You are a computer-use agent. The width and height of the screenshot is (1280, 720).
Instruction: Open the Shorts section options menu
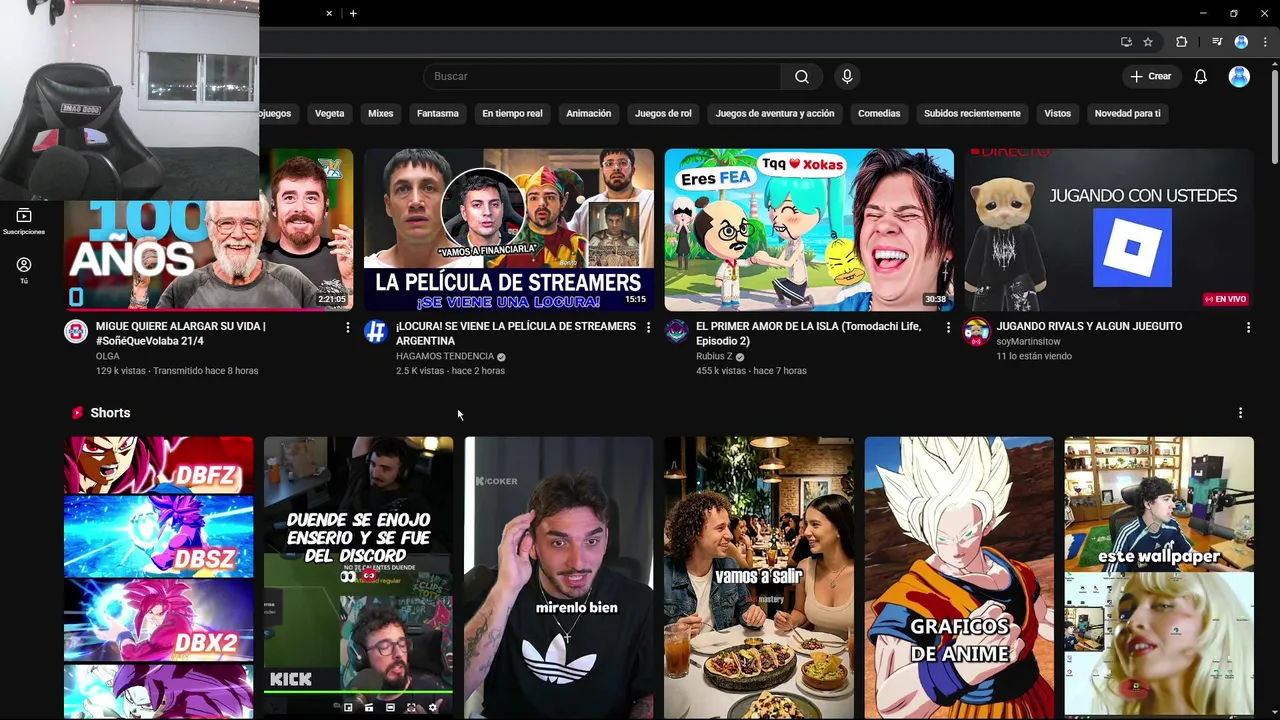pyautogui.click(x=1240, y=413)
